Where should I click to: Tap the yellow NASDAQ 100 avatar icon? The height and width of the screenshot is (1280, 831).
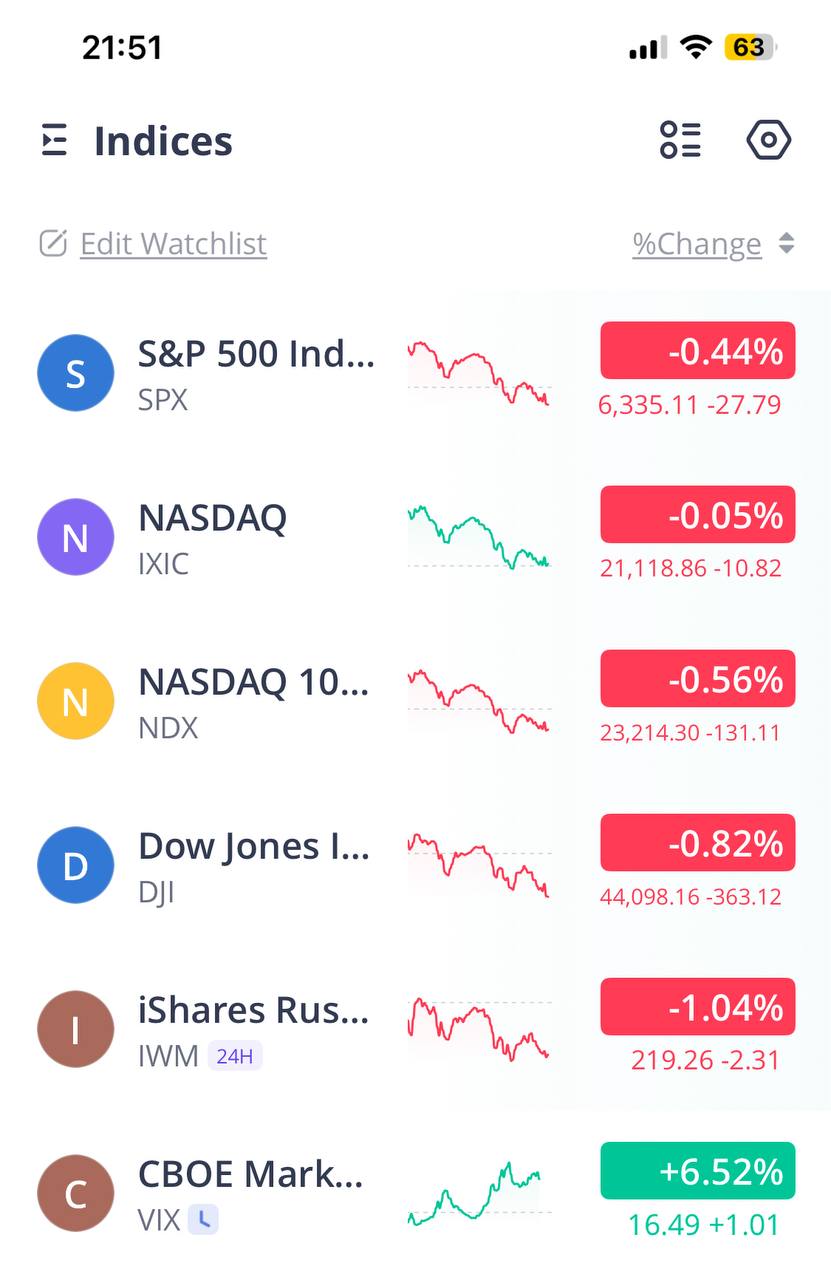pyautogui.click(x=75, y=702)
